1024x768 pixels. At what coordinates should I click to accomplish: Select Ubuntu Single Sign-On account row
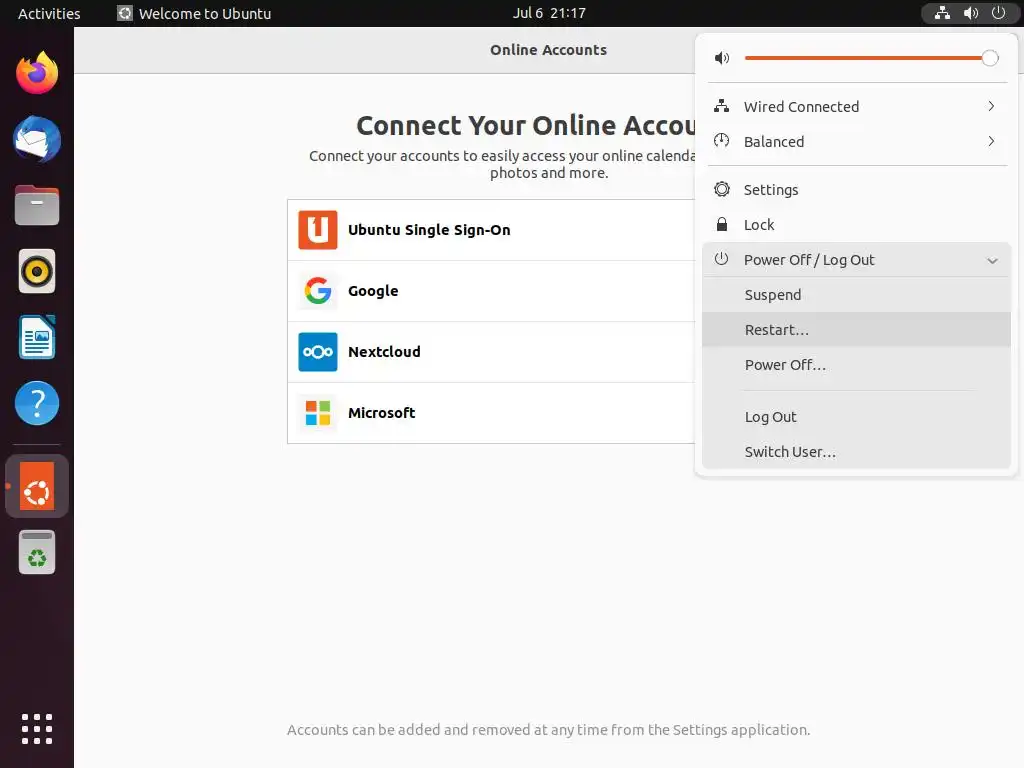coord(491,230)
